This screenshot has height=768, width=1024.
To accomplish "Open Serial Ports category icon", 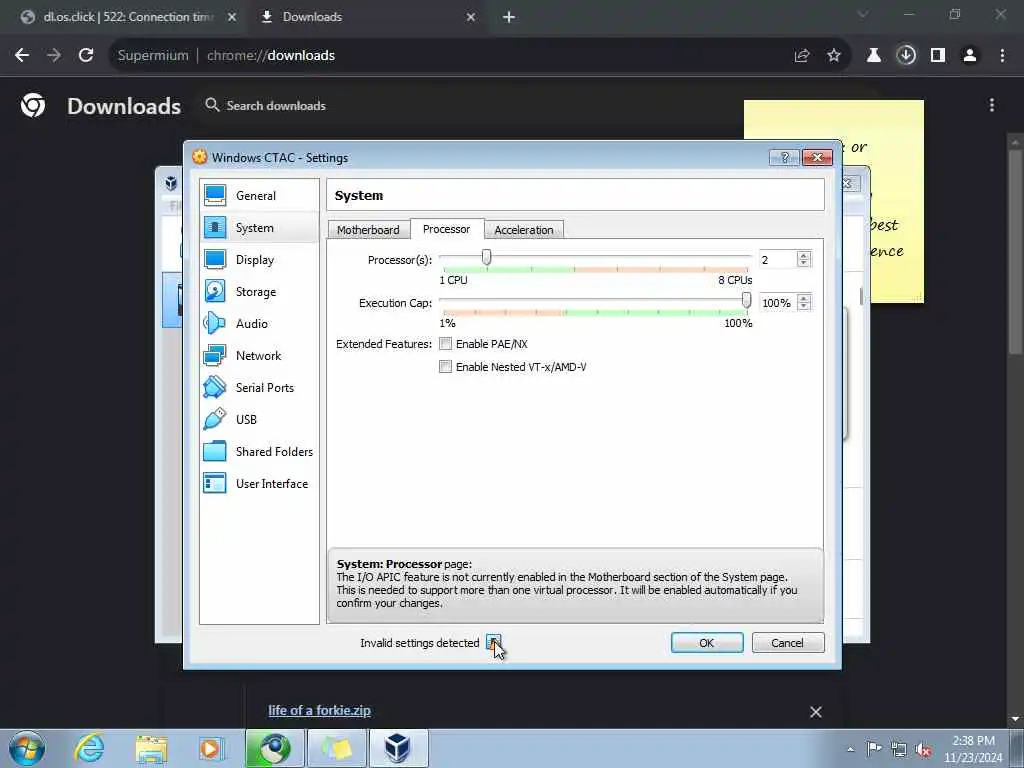I will (215, 387).
